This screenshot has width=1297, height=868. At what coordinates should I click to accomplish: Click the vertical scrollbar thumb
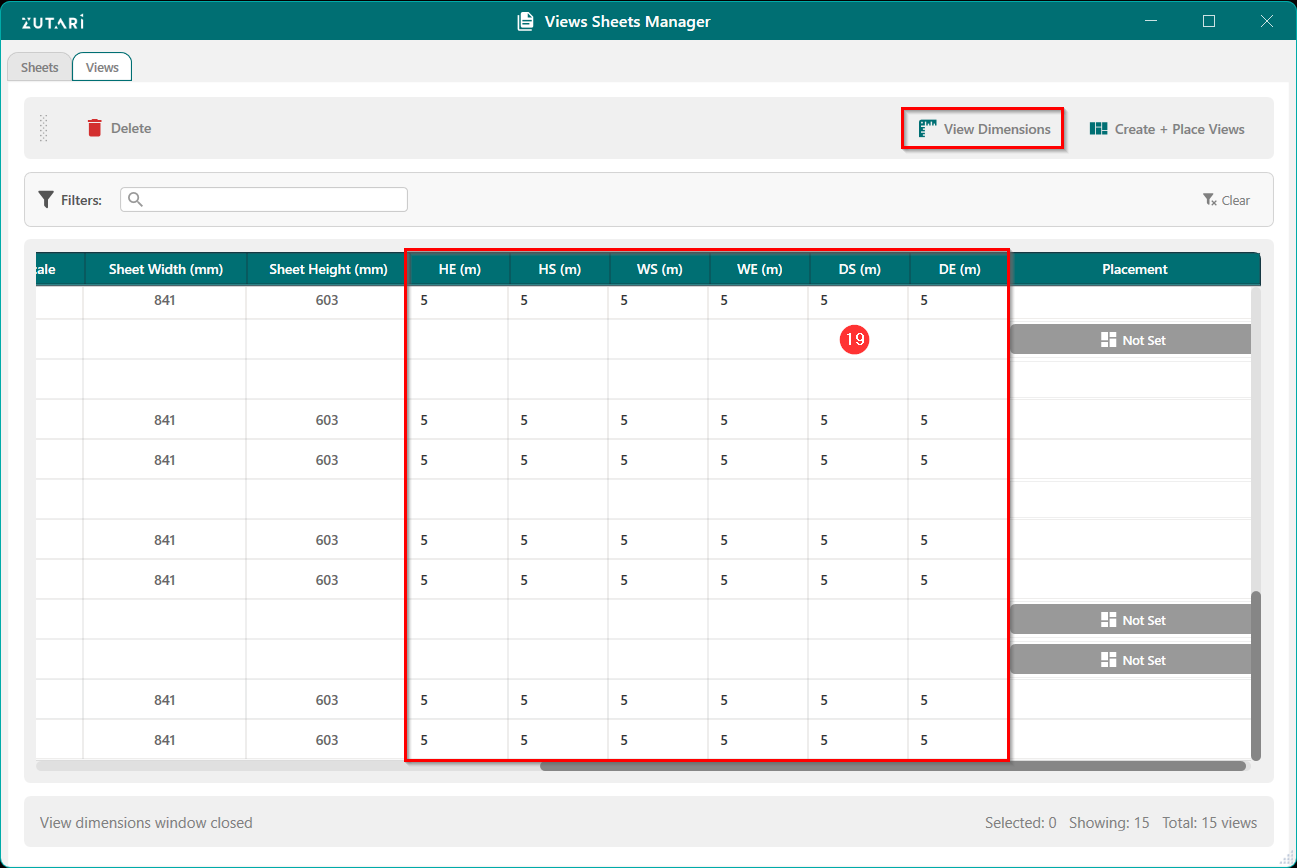(x=1256, y=675)
